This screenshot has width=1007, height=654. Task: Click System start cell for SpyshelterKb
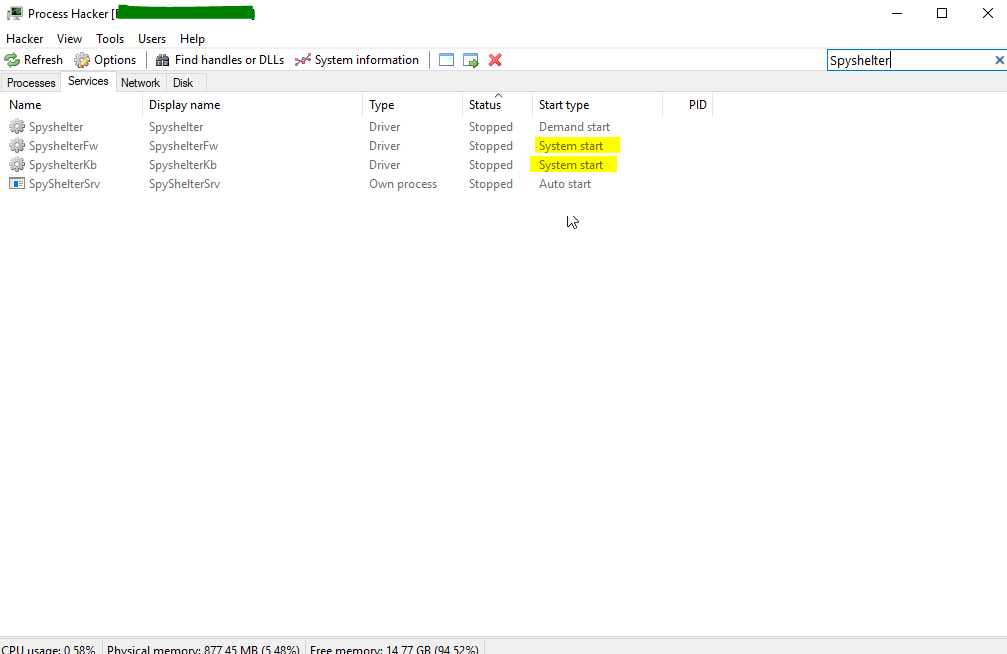(571, 164)
